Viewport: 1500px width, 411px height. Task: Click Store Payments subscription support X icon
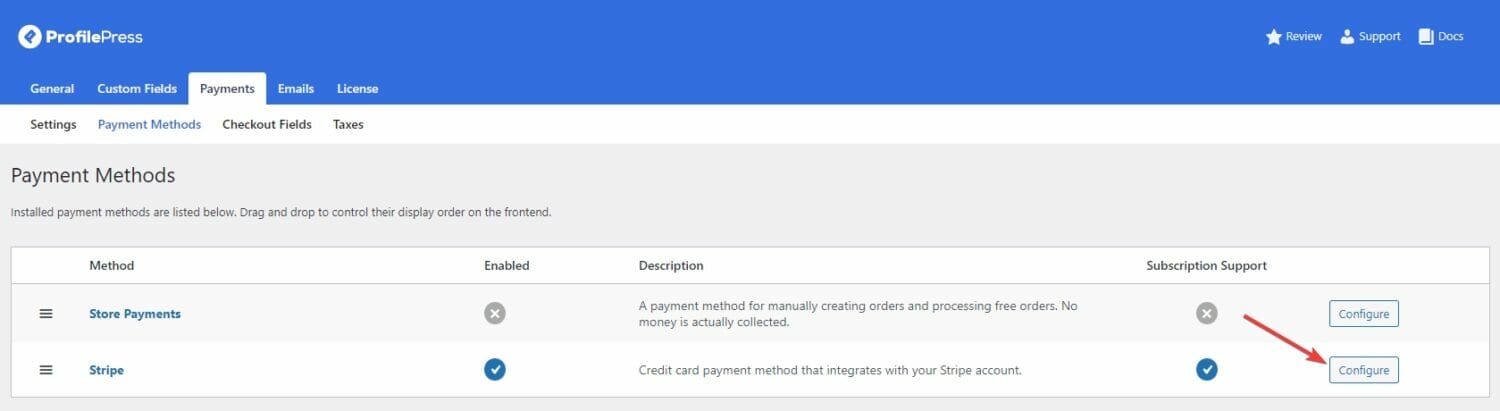(x=1207, y=314)
